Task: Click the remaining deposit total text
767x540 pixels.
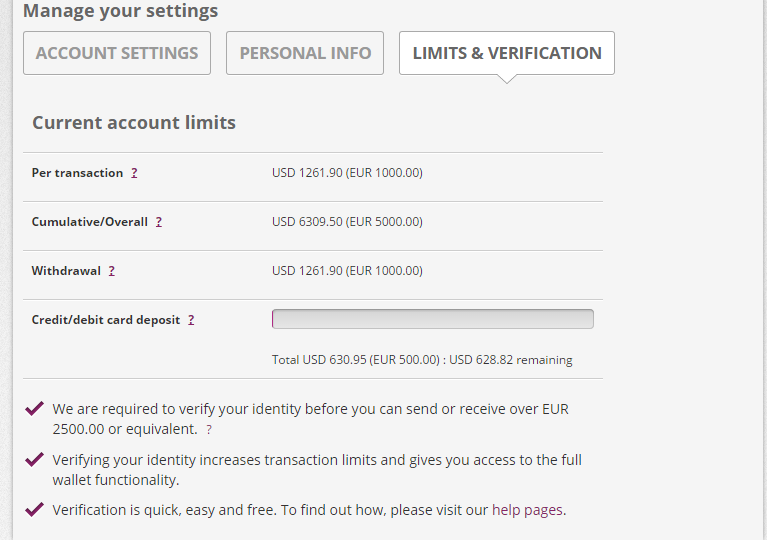Action: (x=422, y=360)
